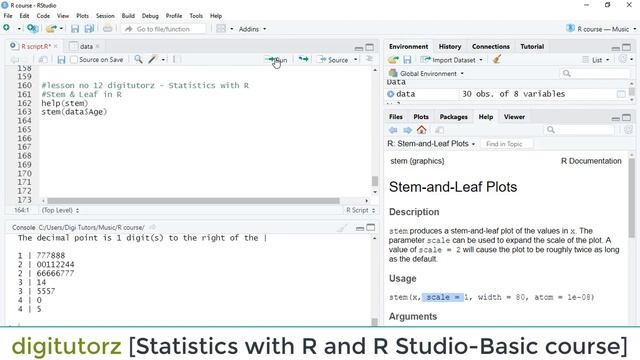This screenshot has height=360, width=640.
Task: Expand the data object blue arrow
Action: (x=391, y=94)
